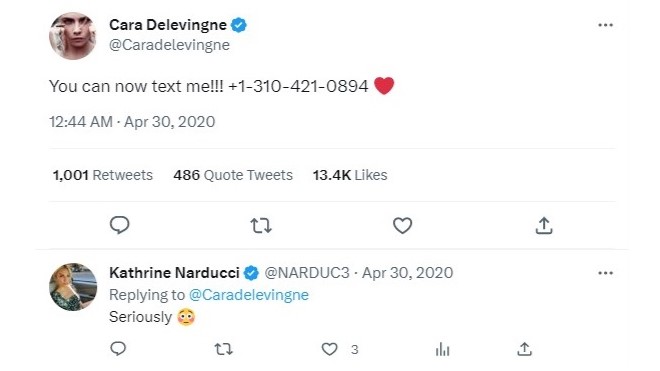660x371 pixels.
Task: Share Kathrine Narducci's reply
Action: click(524, 349)
